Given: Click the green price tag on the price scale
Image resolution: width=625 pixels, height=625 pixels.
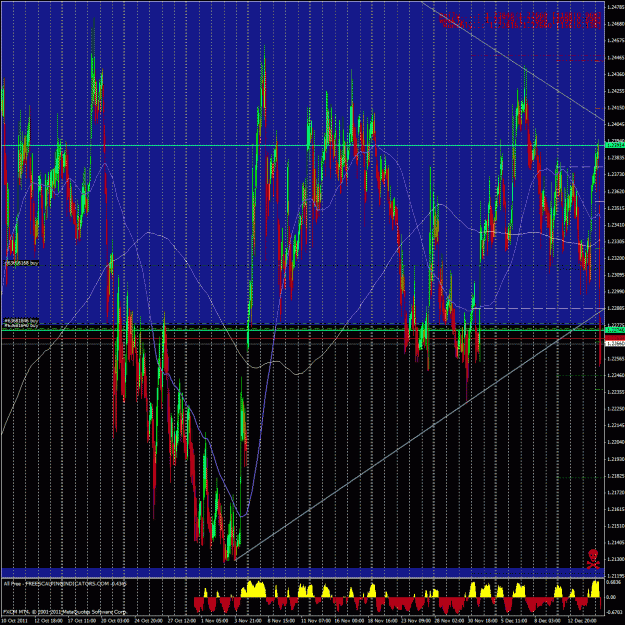Looking at the screenshot, I should [x=615, y=330].
